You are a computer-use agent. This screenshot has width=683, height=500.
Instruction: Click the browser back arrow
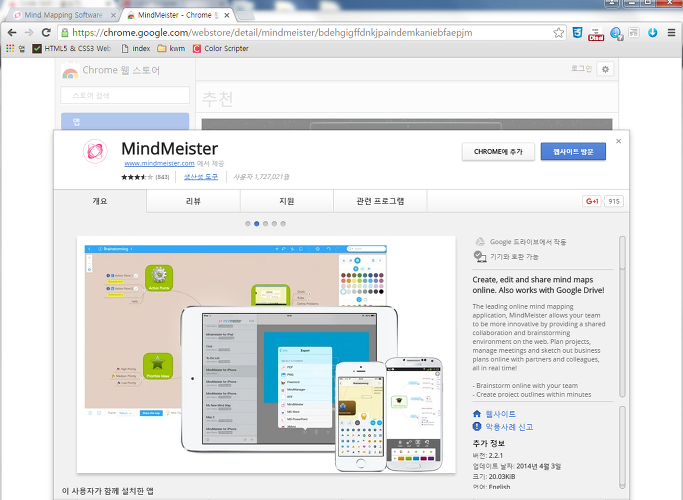click(12, 33)
